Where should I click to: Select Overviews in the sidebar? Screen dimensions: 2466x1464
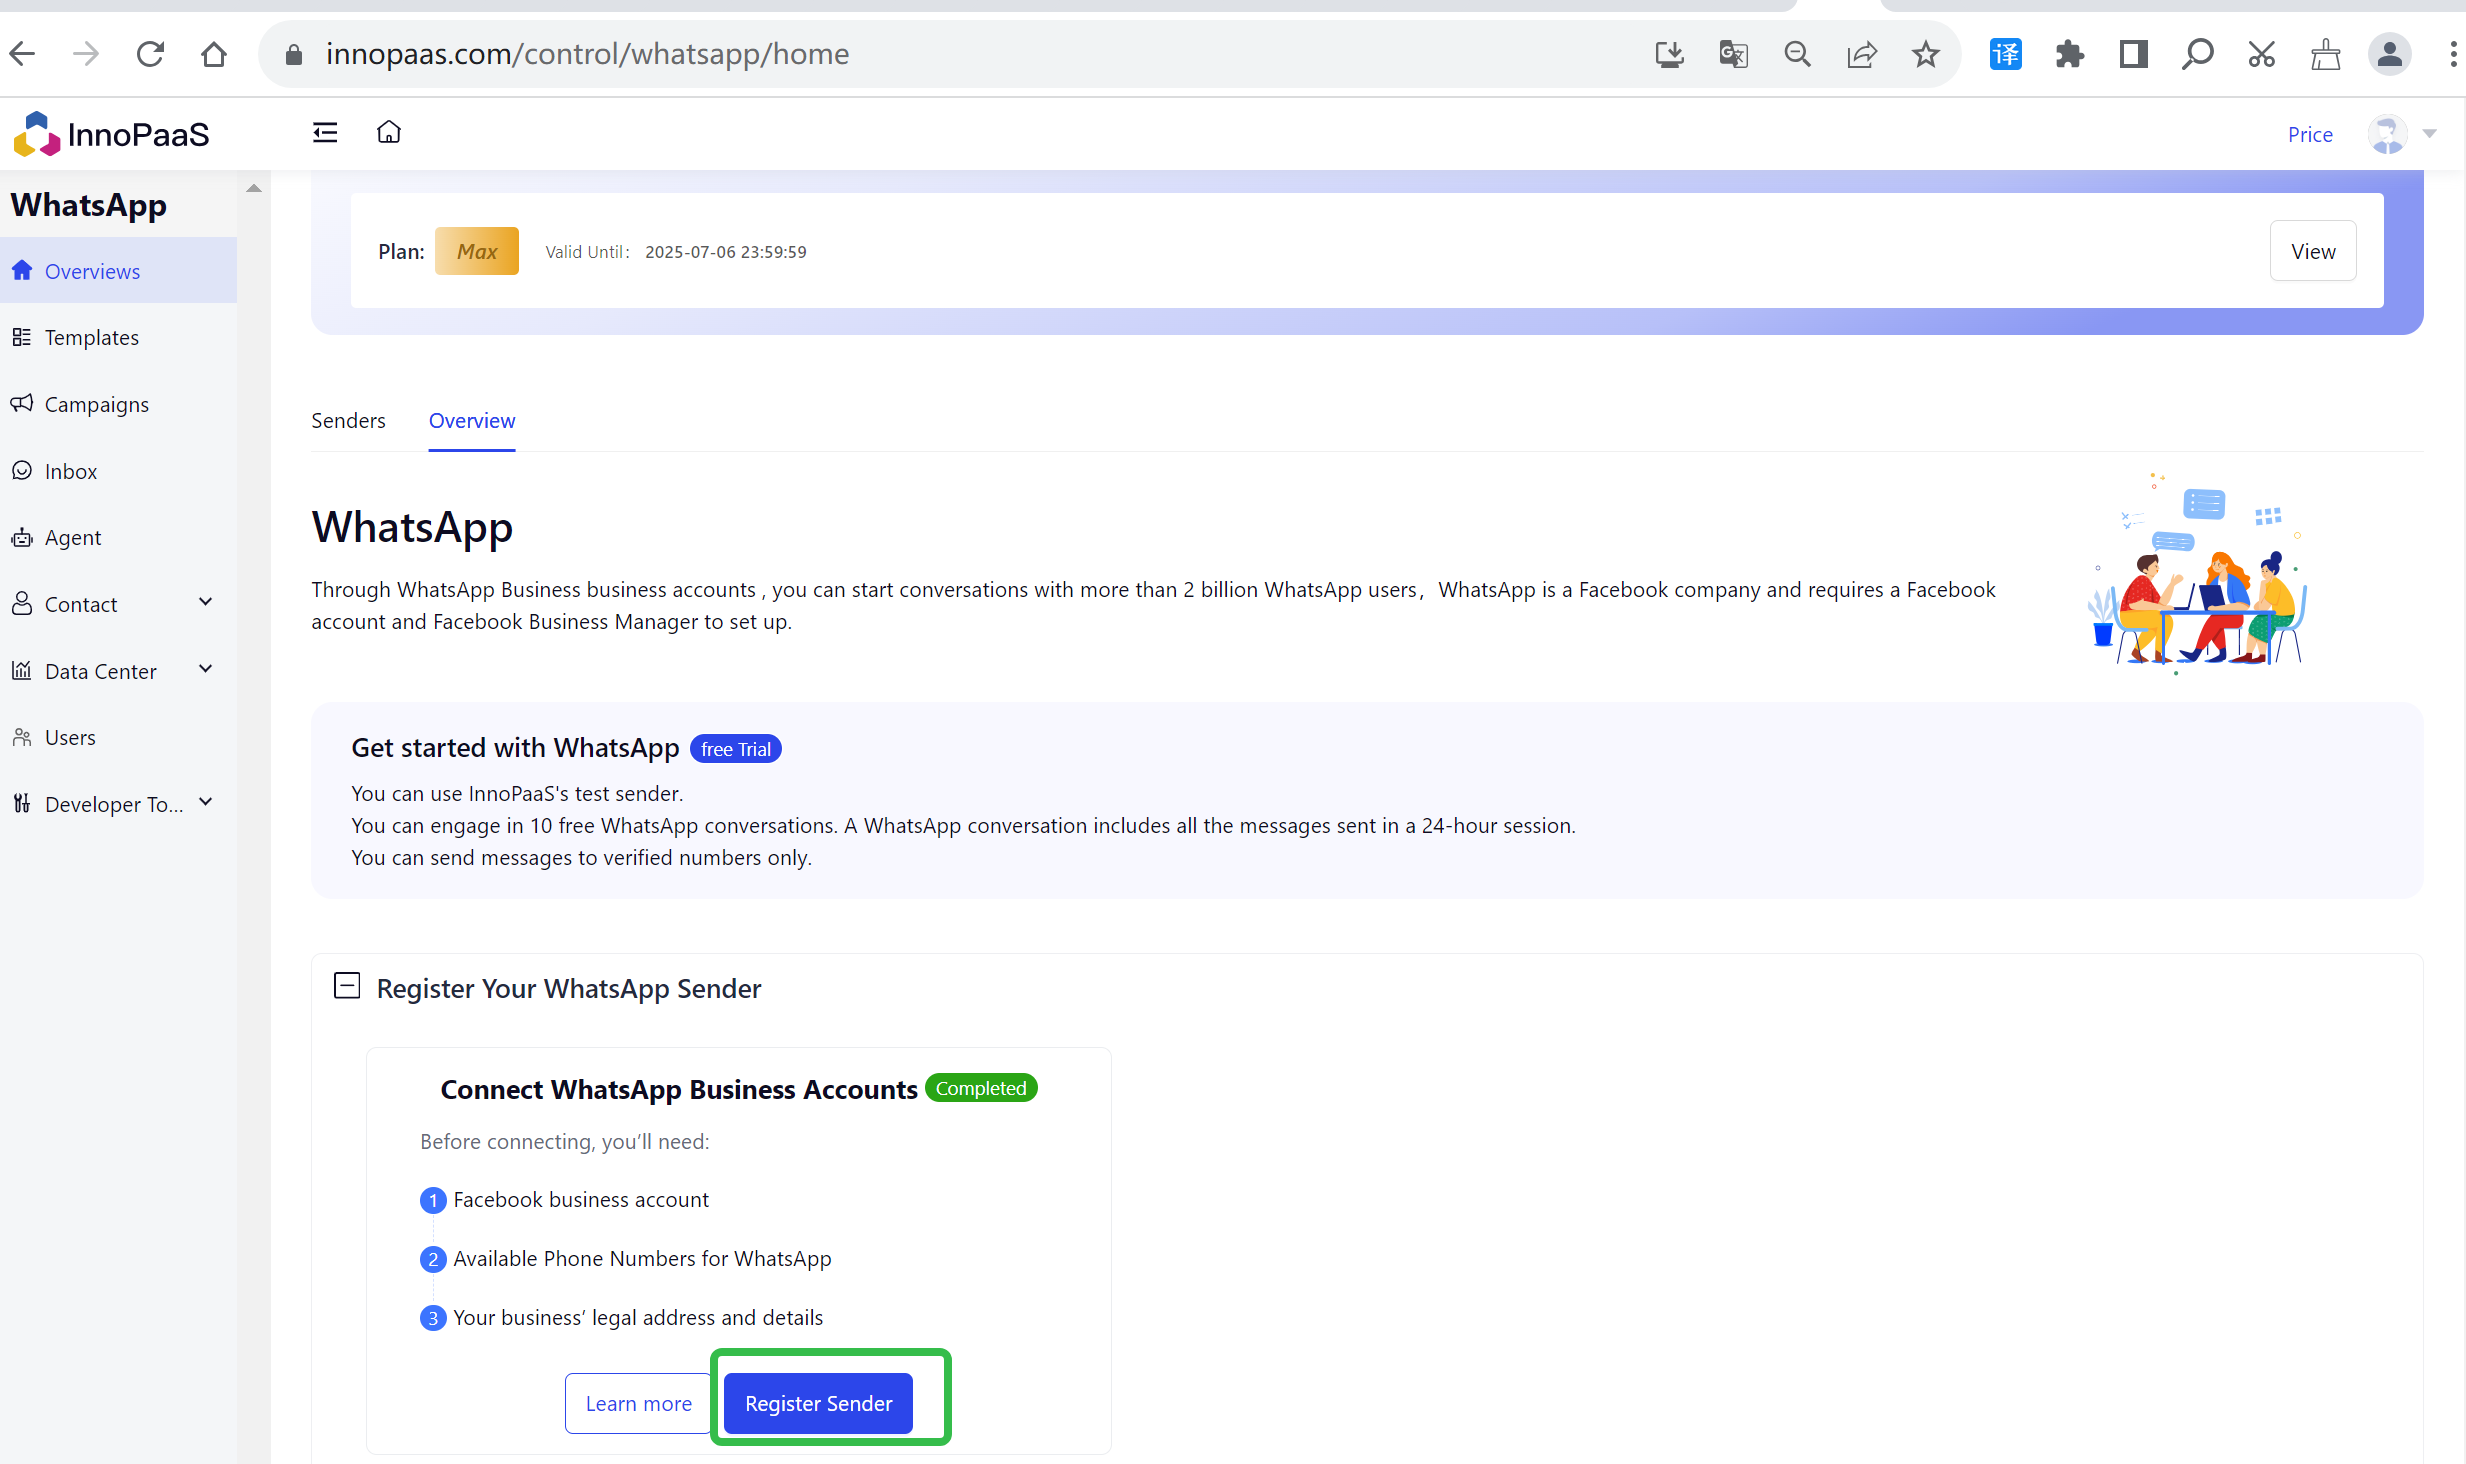pos(118,271)
